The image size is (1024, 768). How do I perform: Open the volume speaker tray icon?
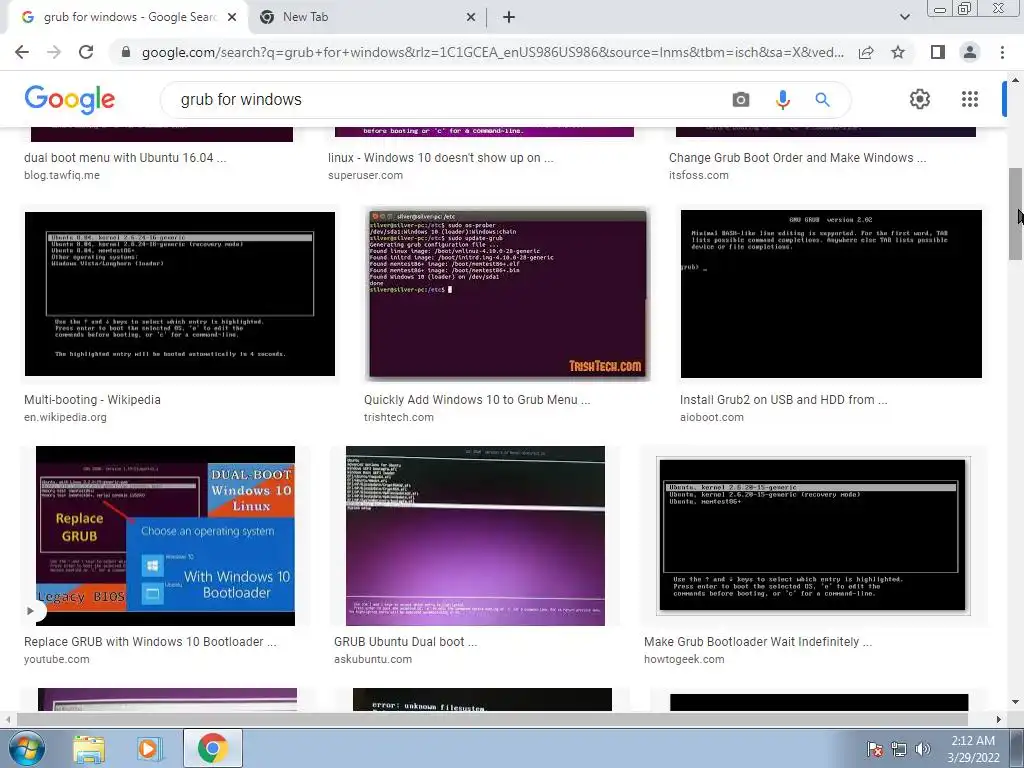923,749
